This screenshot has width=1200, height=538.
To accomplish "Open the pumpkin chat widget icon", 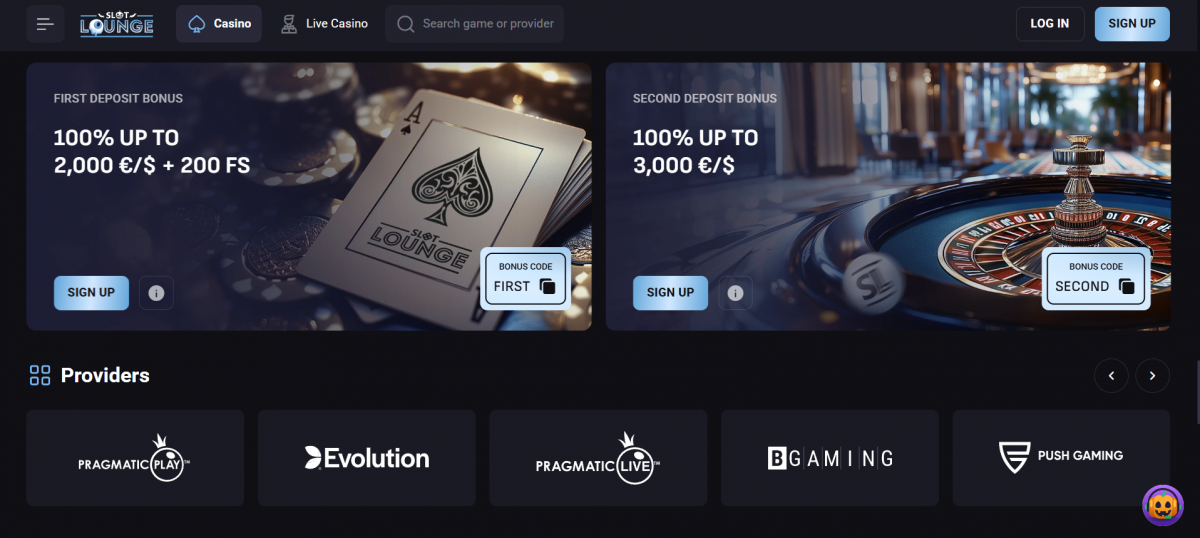I will pos(1162,505).
